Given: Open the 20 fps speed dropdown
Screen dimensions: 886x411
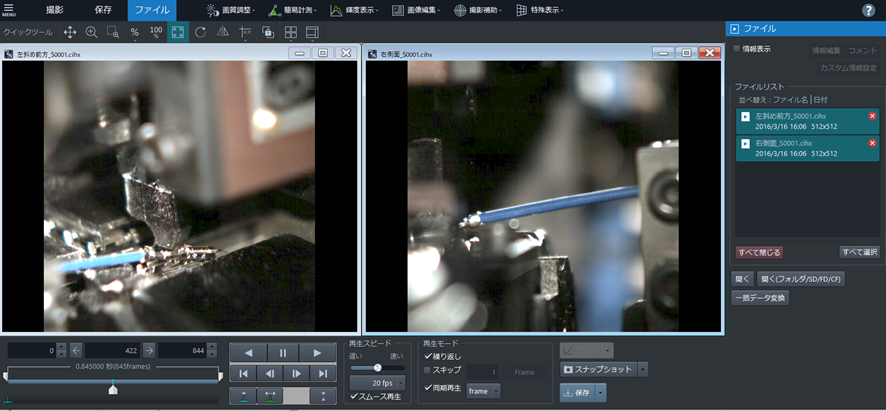Looking at the screenshot, I should coord(401,383).
